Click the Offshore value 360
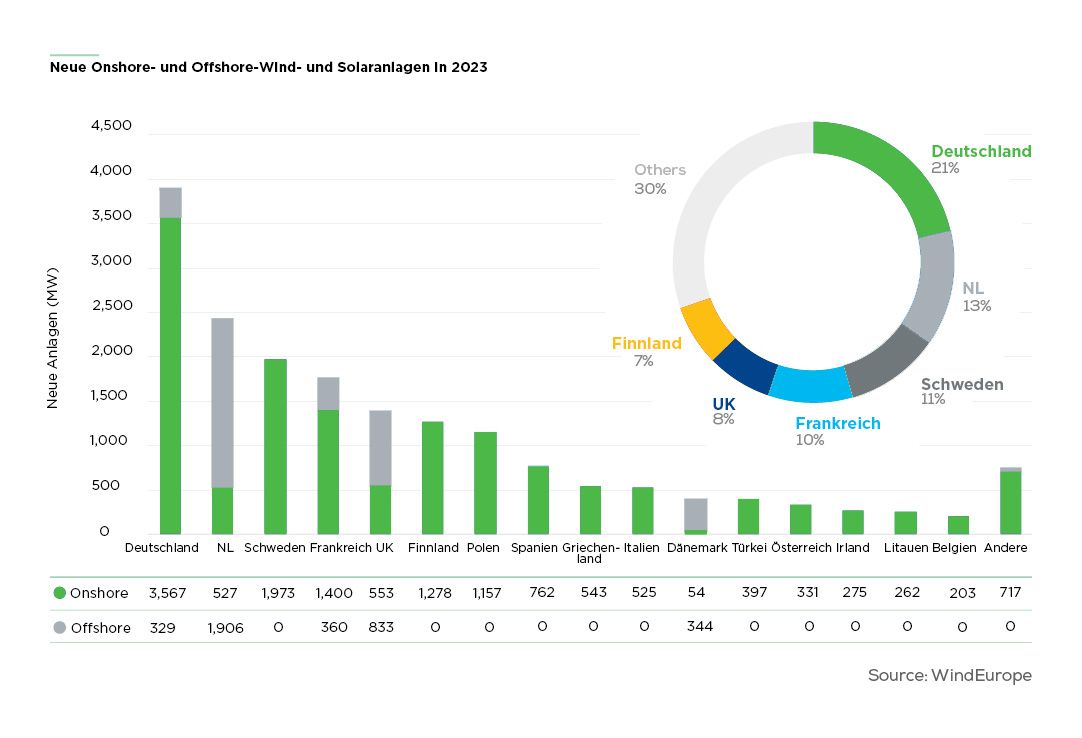The width and height of the screenshot is (1082, 738). tap(334, 627)
